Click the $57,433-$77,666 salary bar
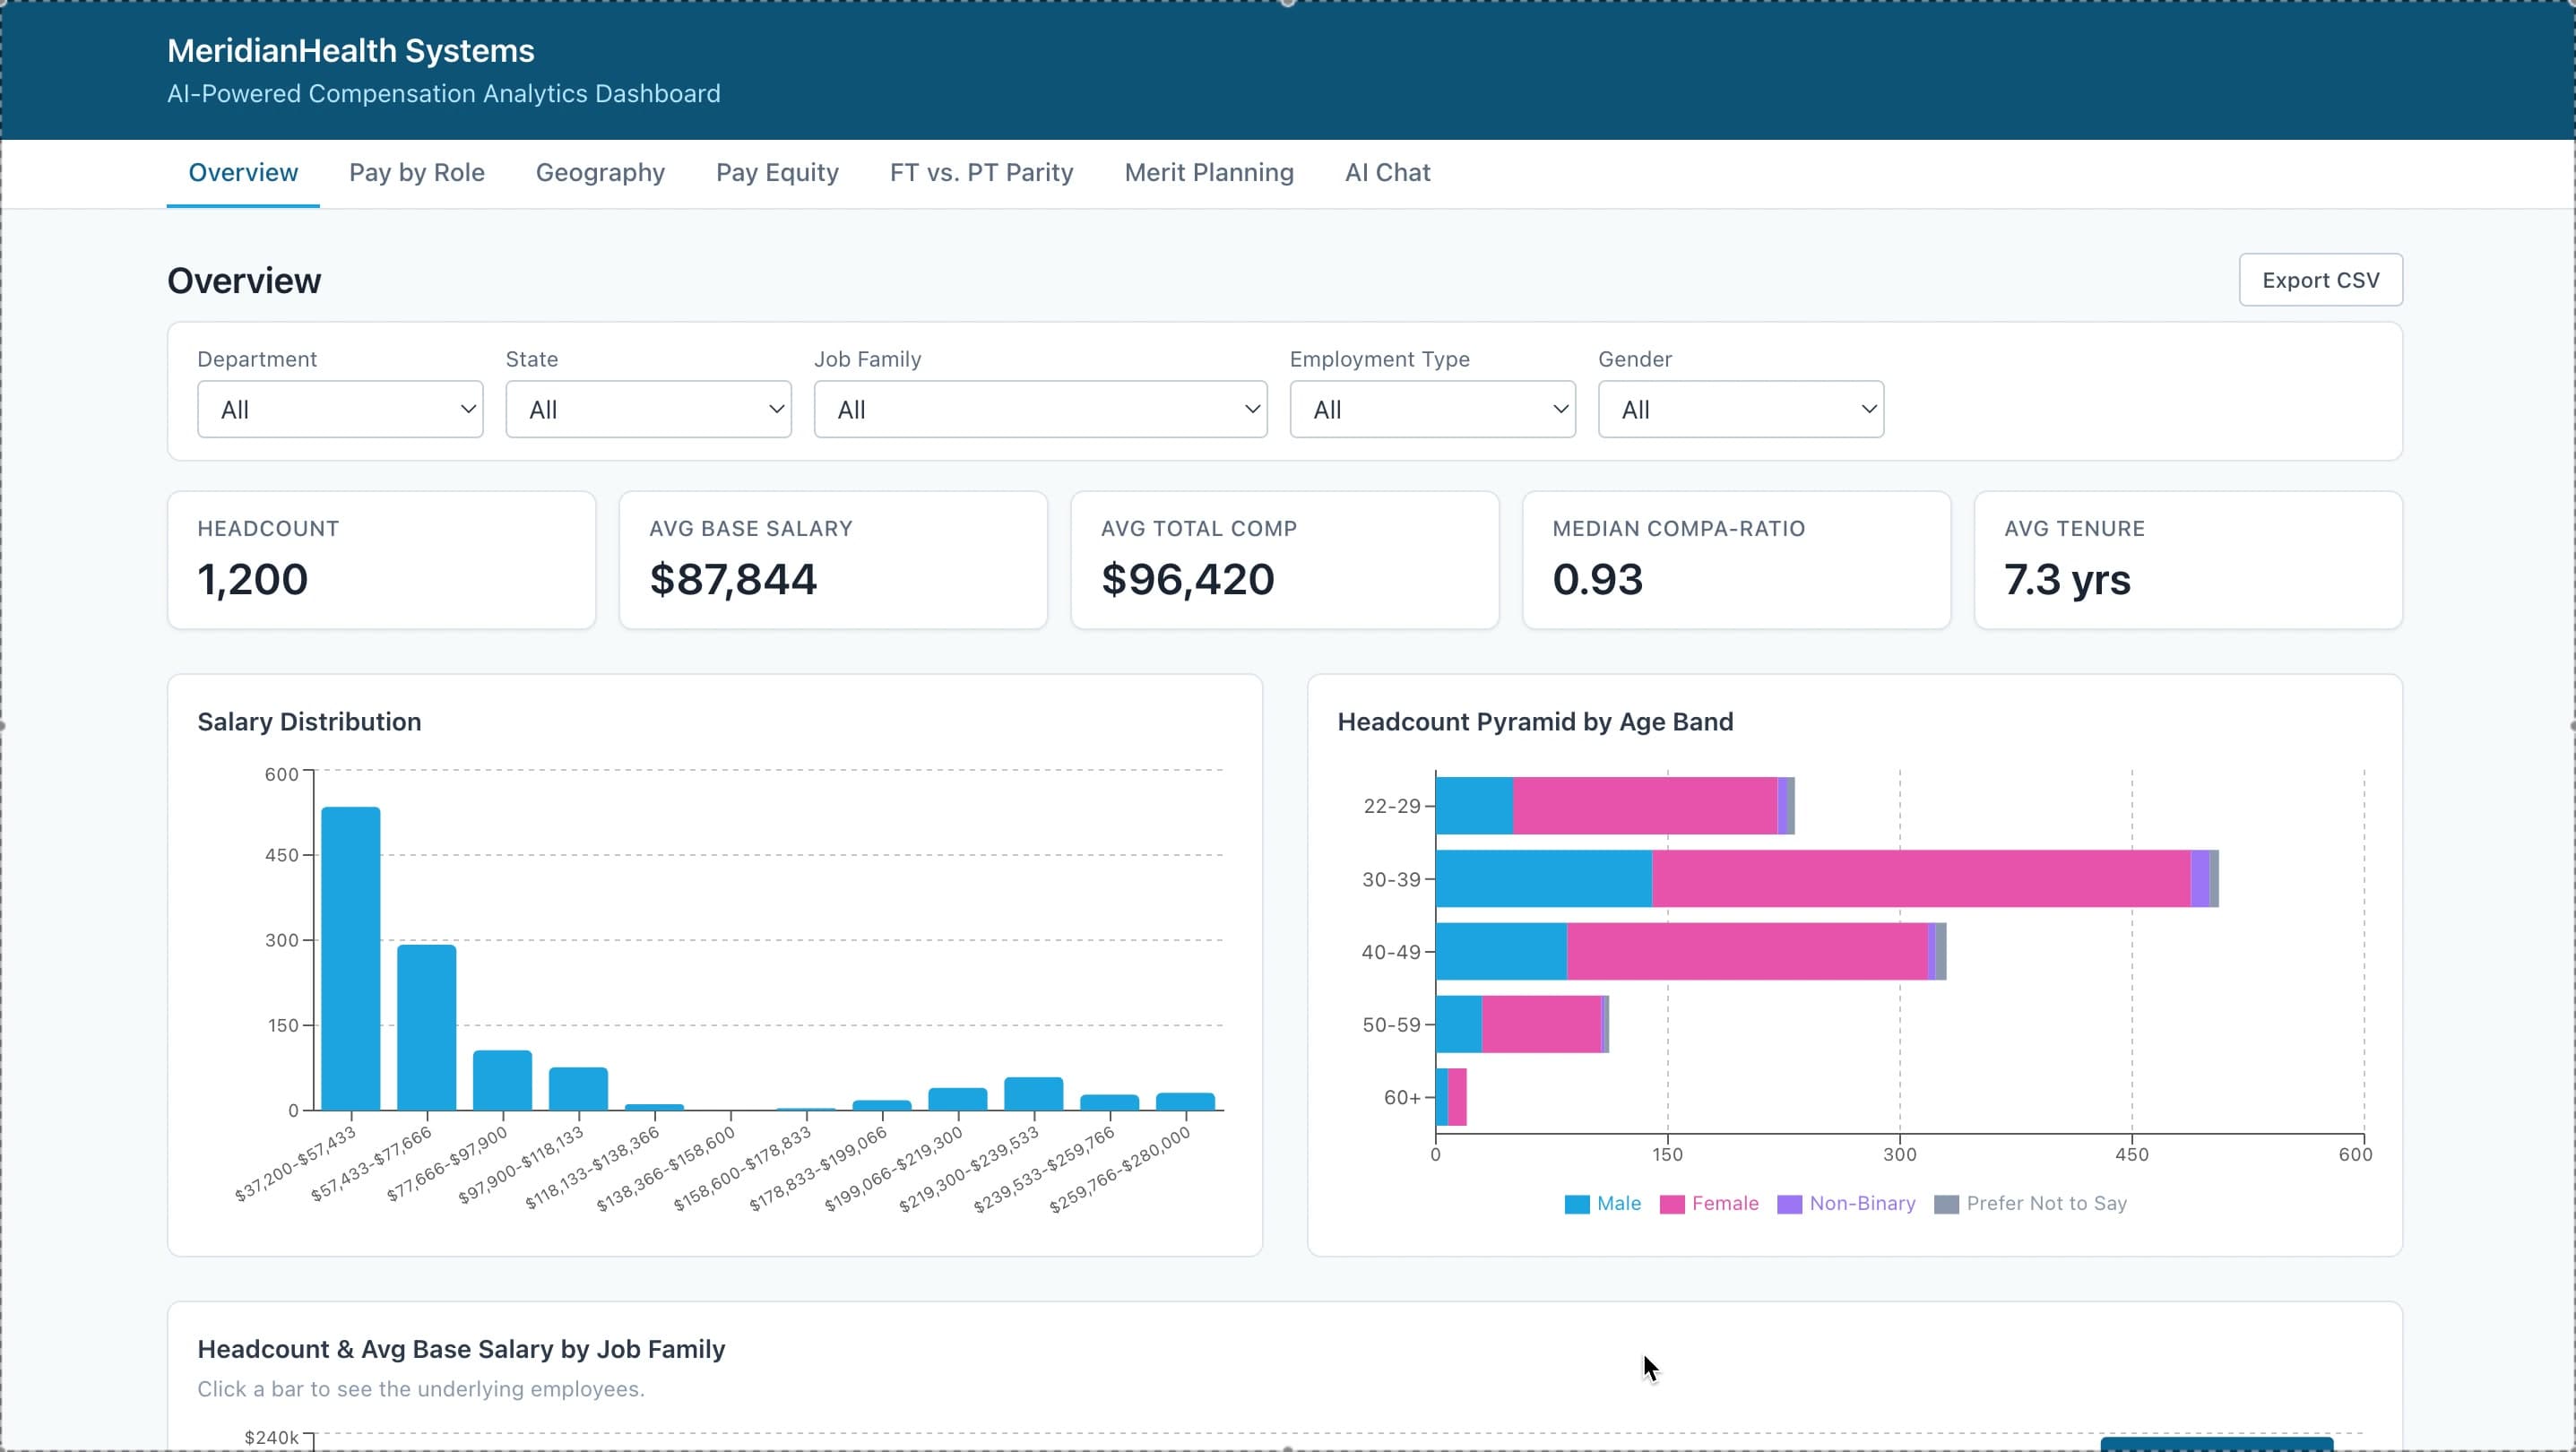 (x=427, y=1028)
